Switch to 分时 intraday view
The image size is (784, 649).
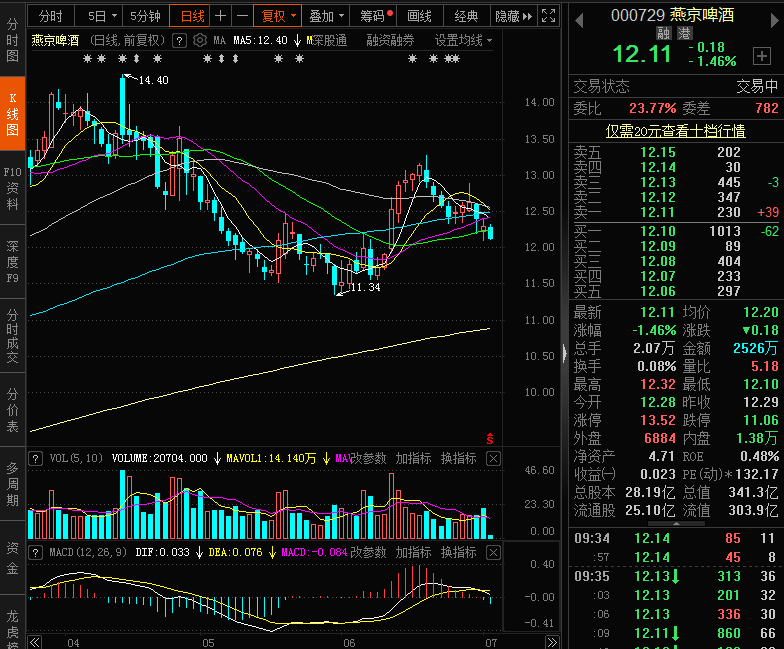pos(50,16)
